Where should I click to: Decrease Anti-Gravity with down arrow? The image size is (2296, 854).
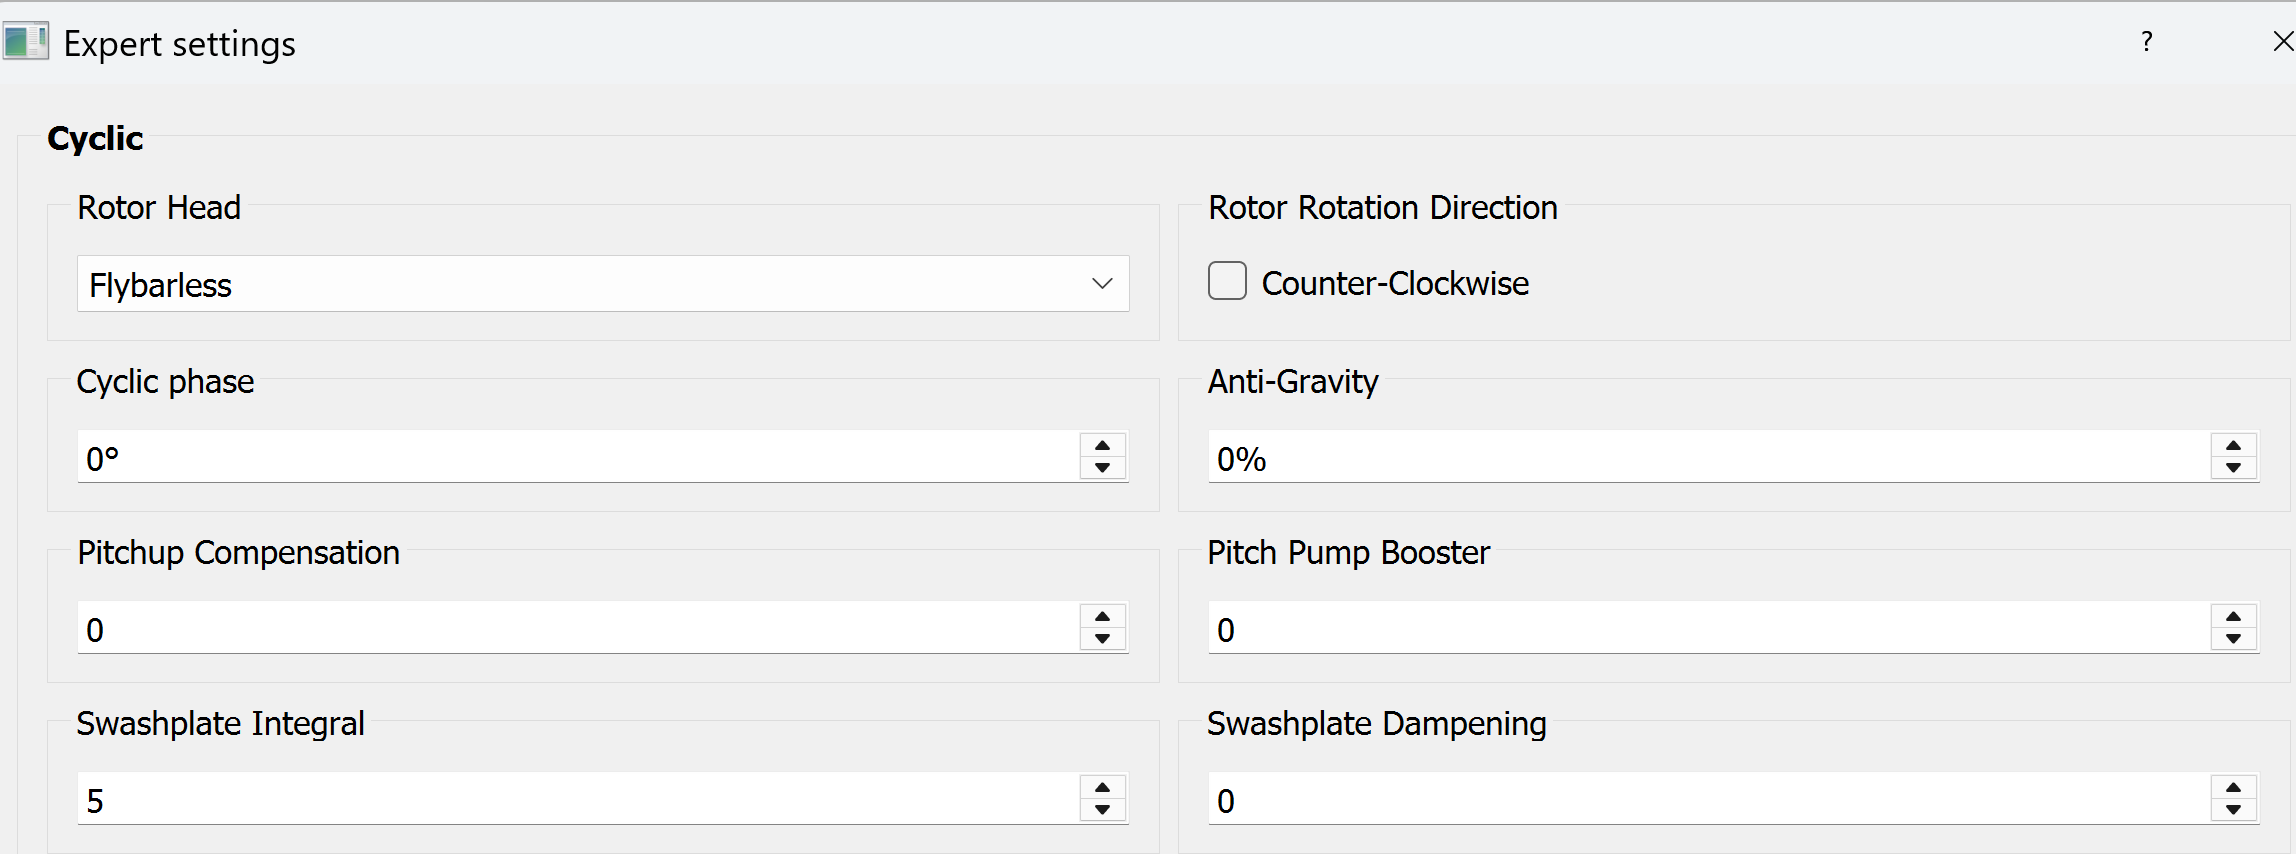point(2233,468)
